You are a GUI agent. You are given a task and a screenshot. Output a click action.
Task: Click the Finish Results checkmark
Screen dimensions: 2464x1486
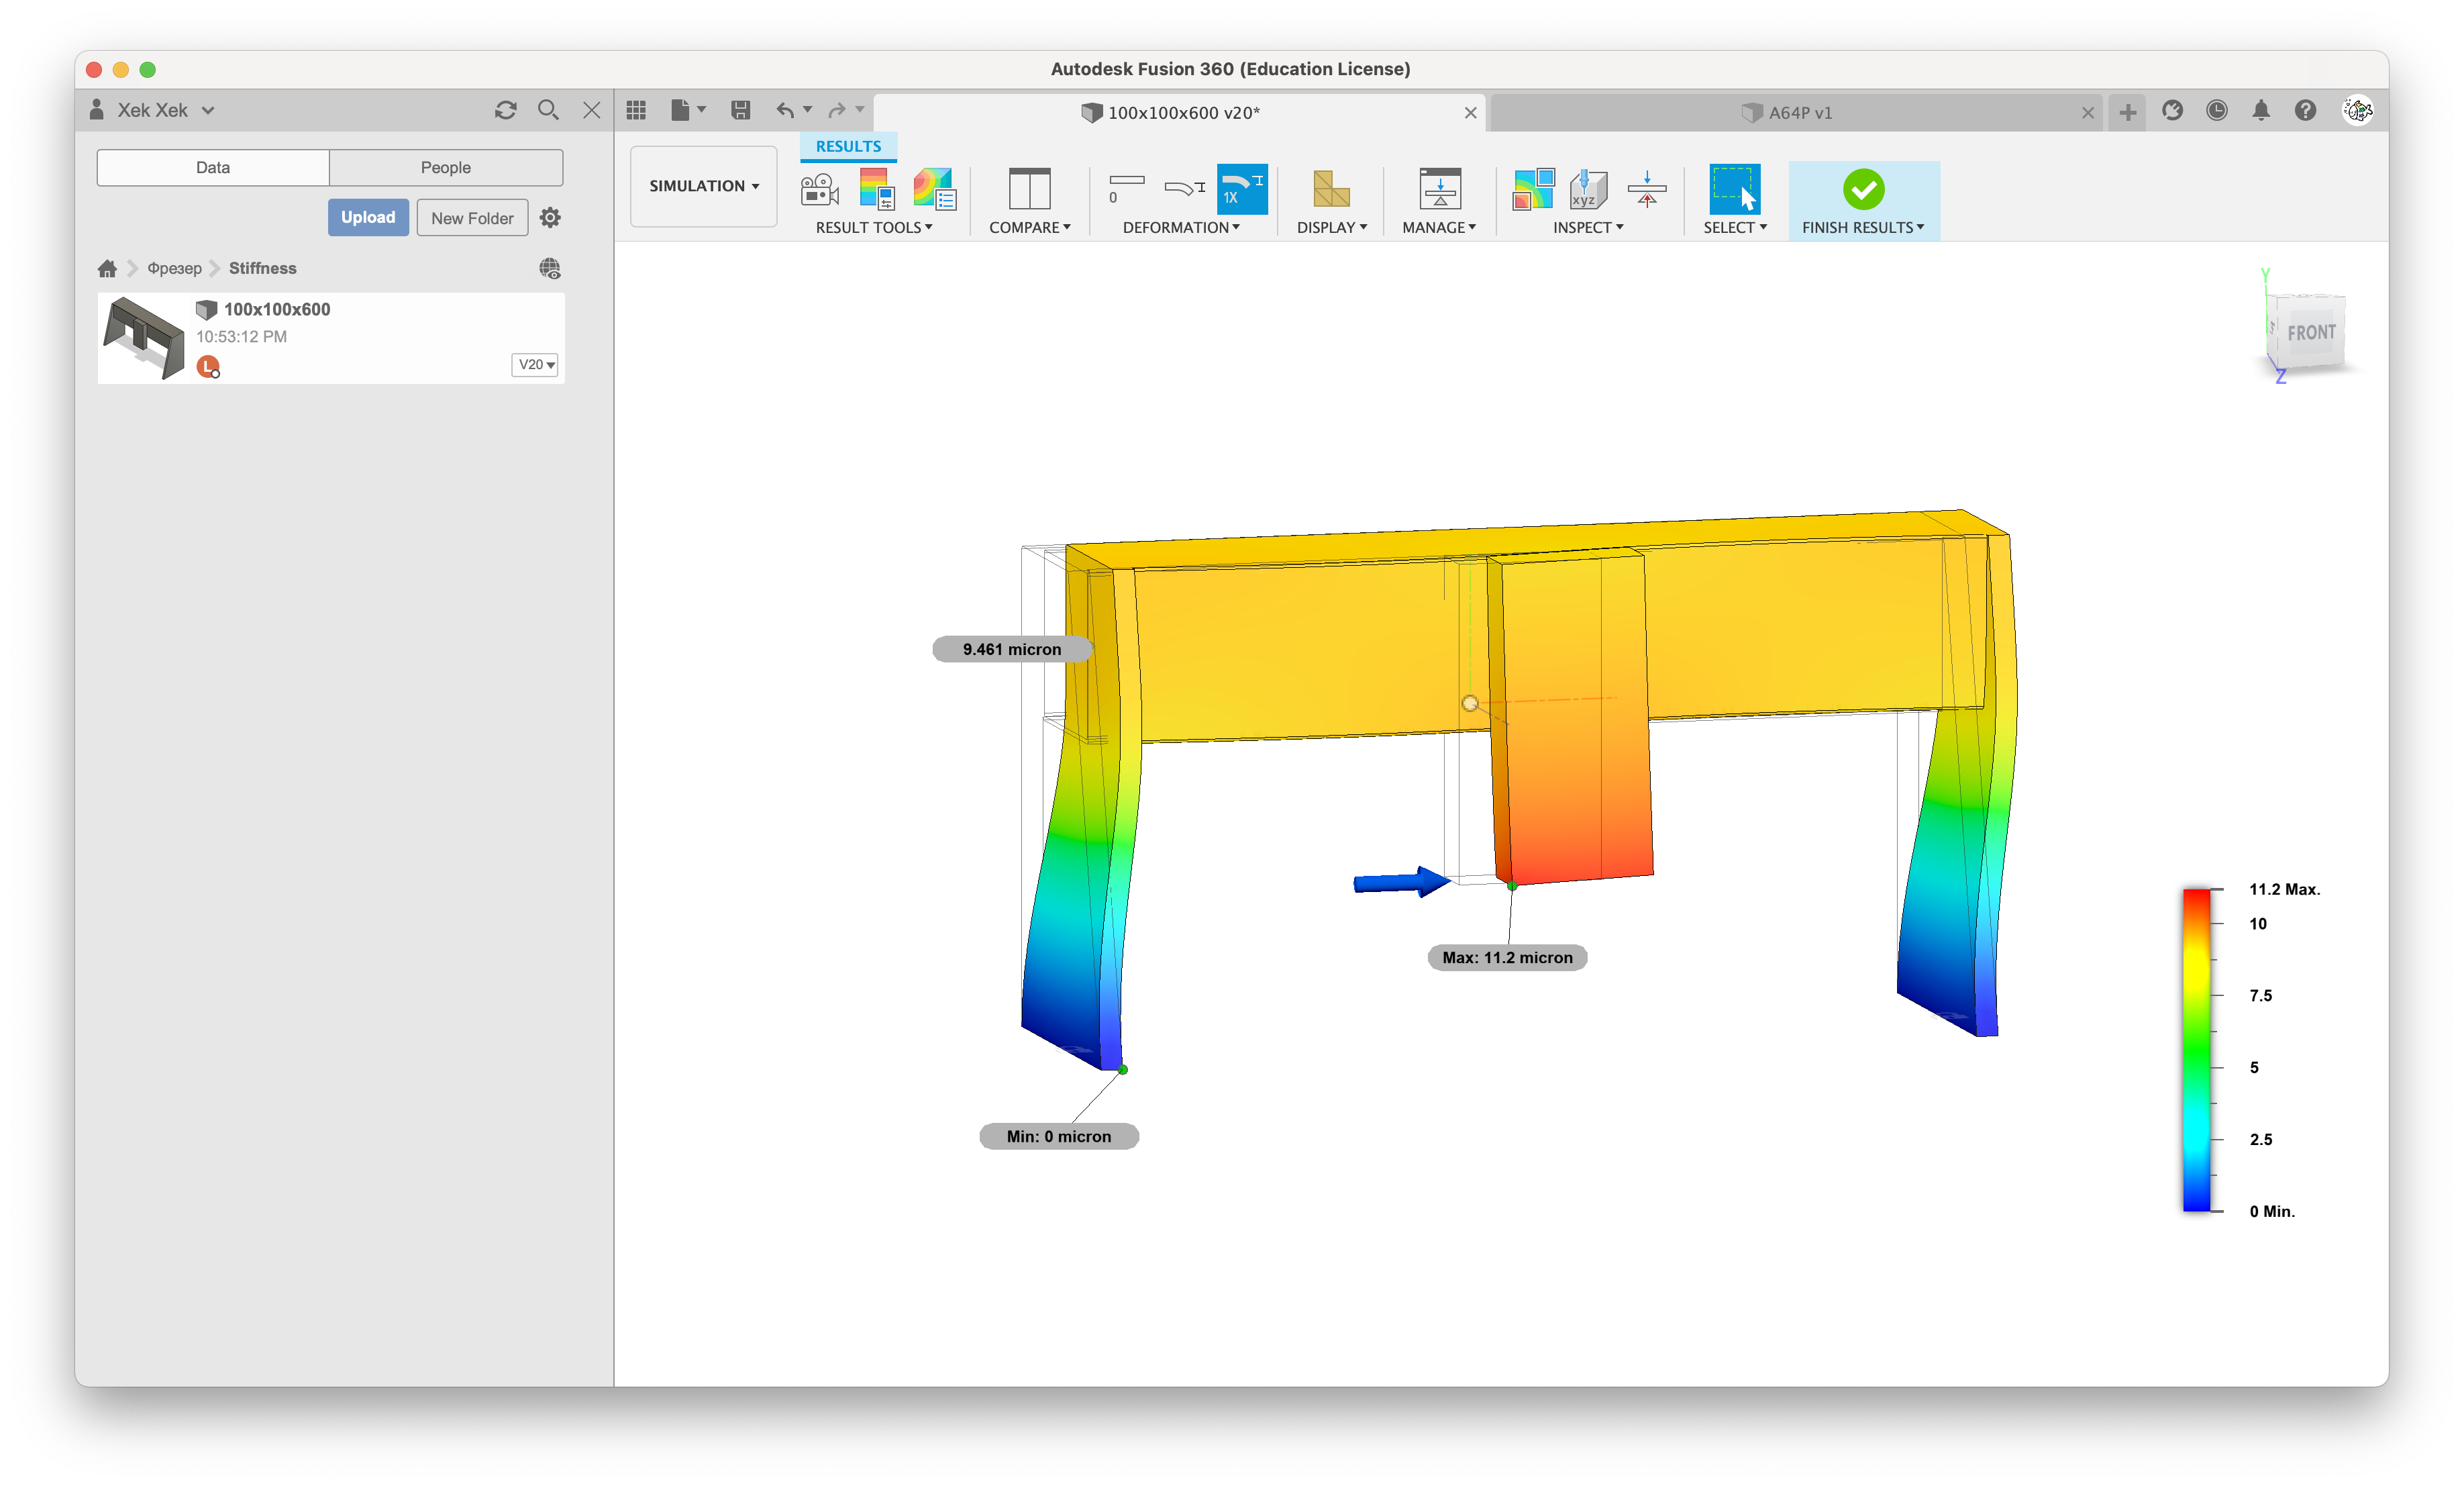pos(1863,189)
